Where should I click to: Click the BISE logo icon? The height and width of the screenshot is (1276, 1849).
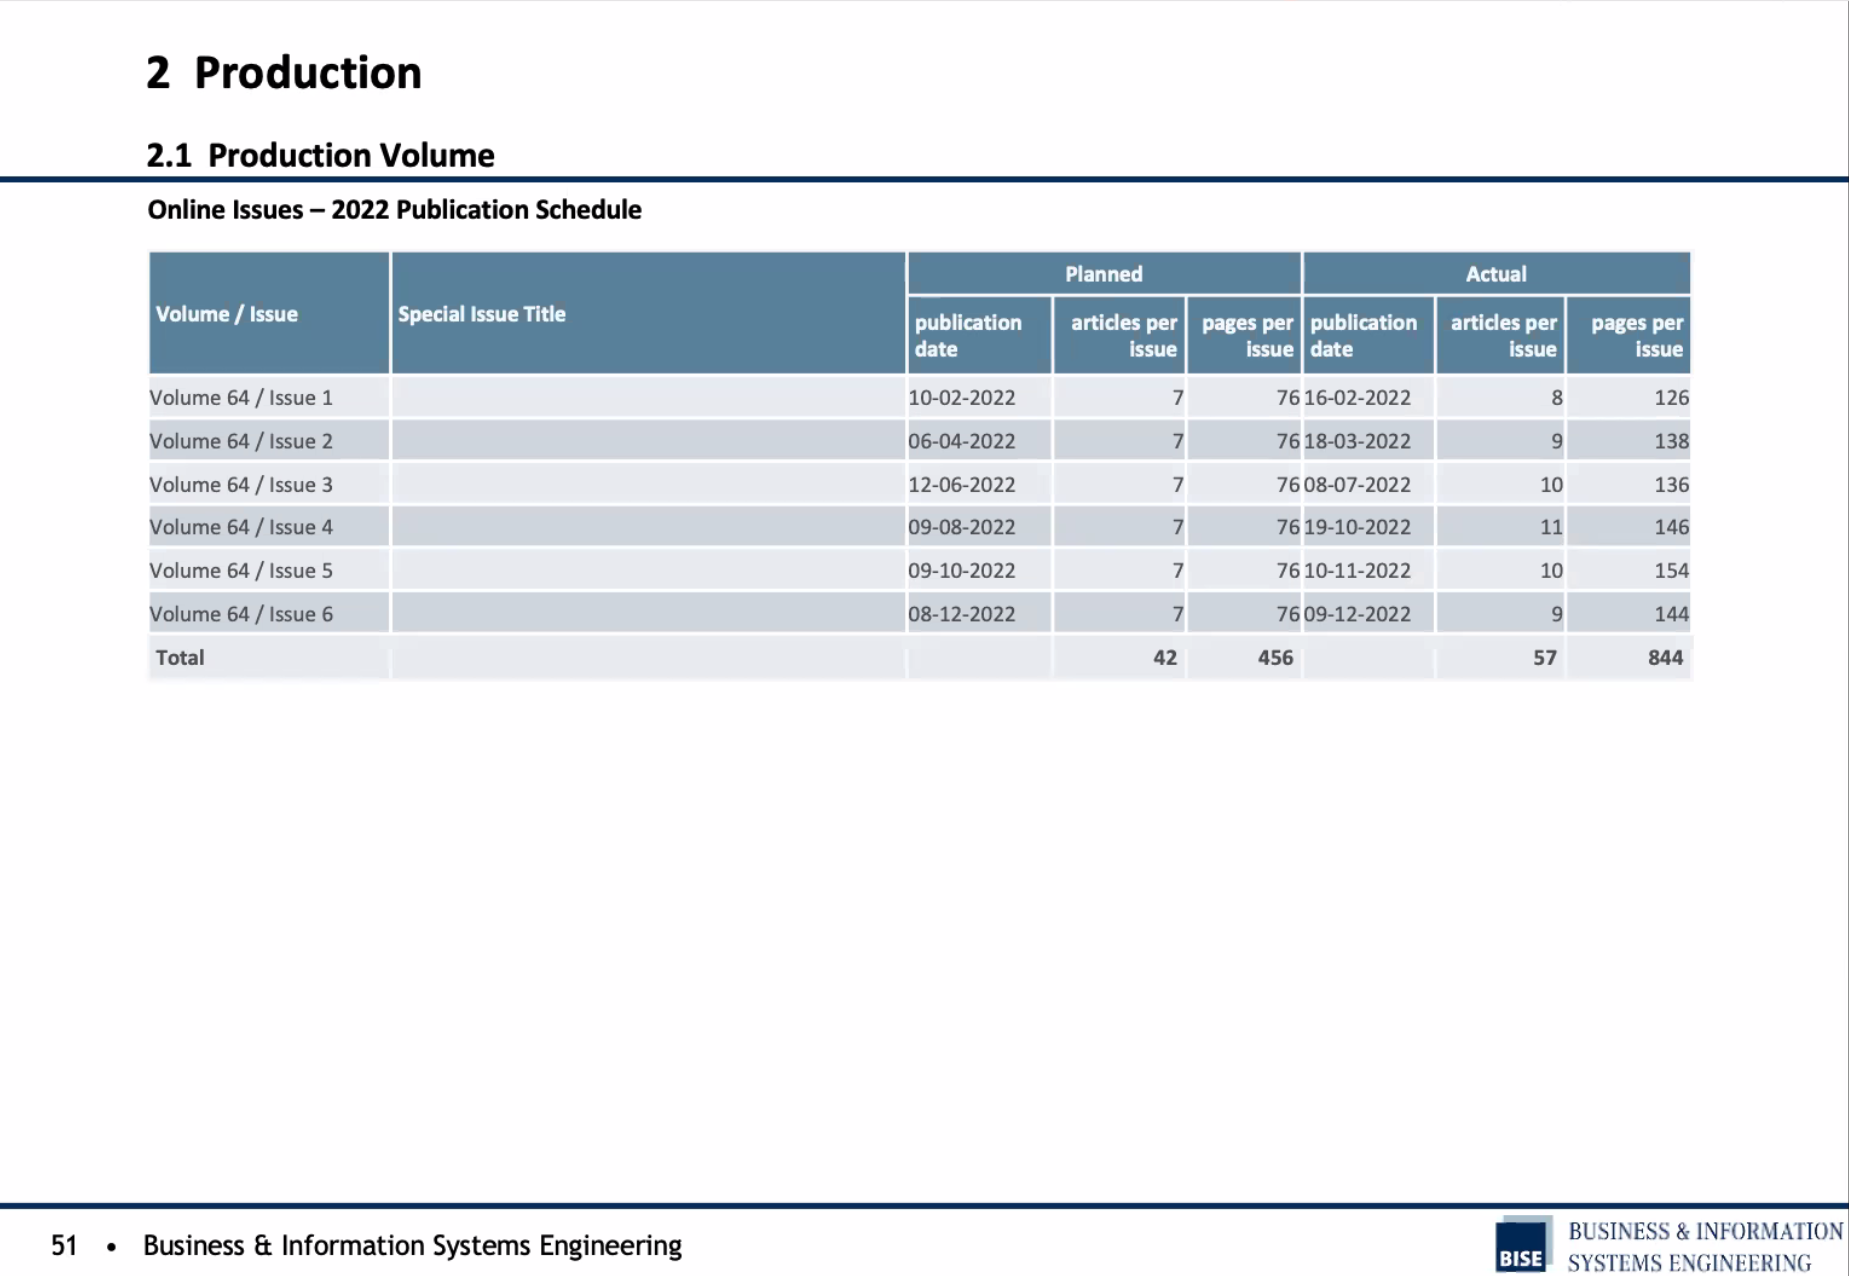click(1522, 1245)
